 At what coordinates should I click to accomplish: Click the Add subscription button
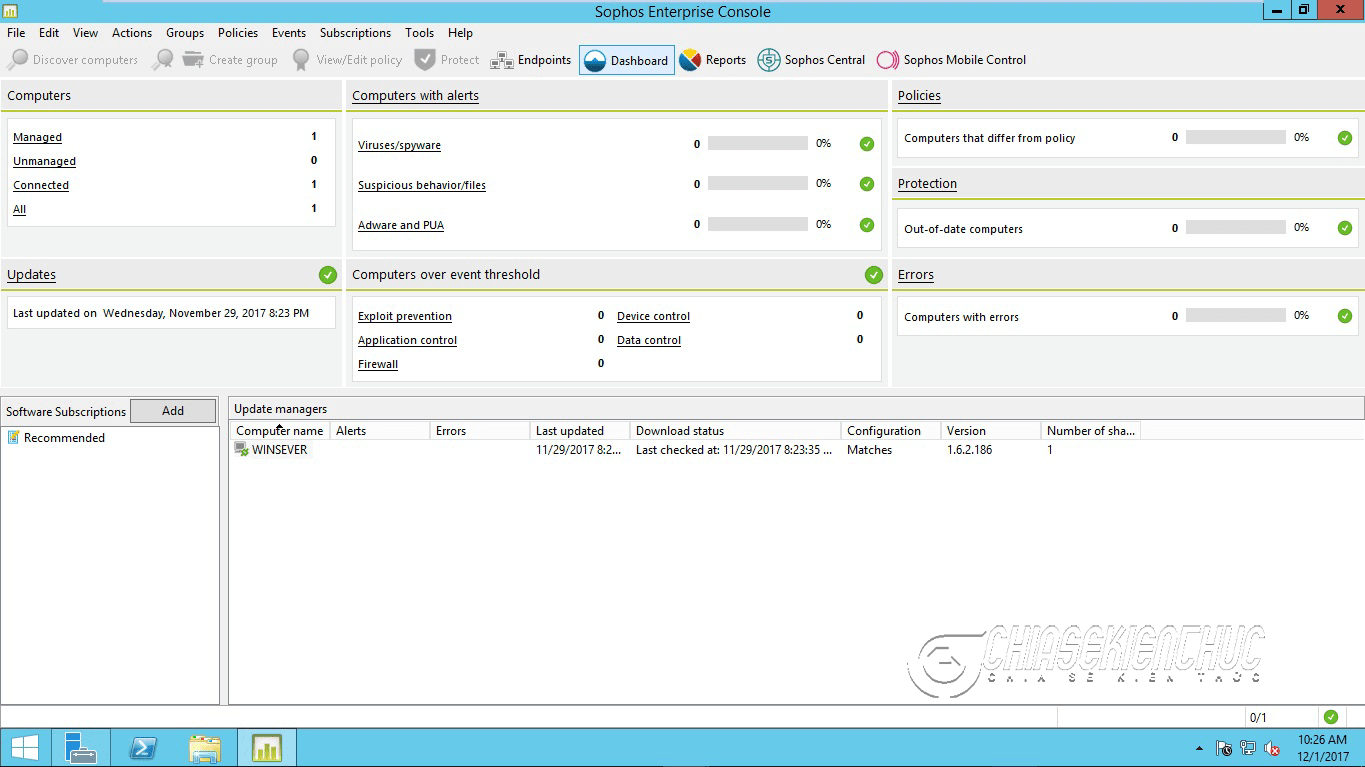[x=173, y=411]
